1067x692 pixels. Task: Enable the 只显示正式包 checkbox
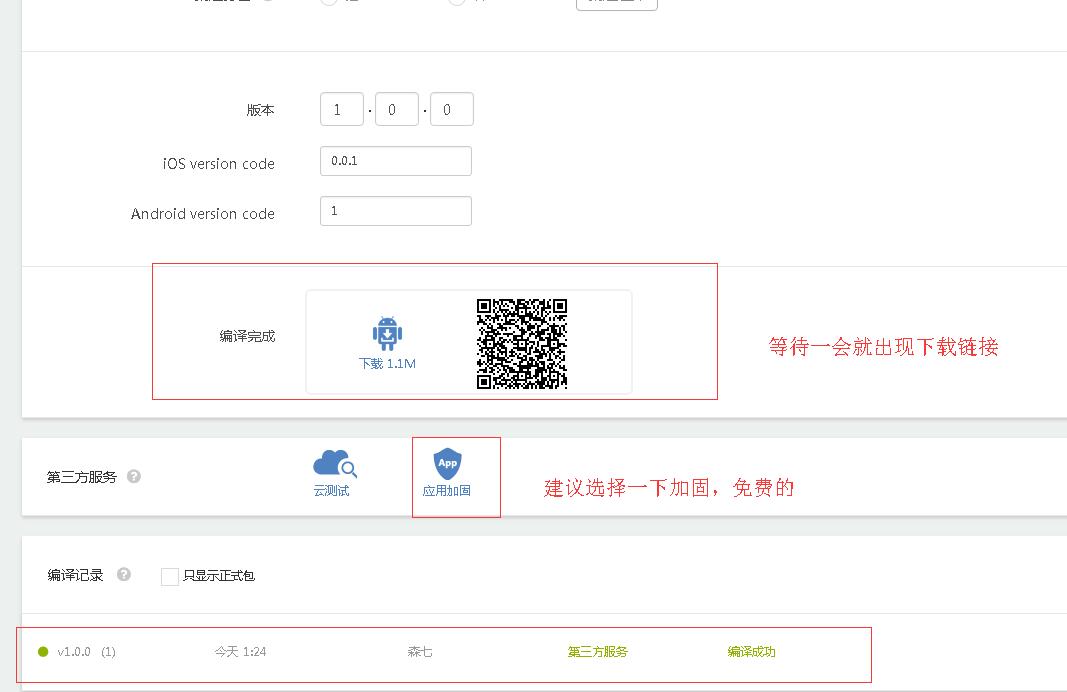pos(169,576)
